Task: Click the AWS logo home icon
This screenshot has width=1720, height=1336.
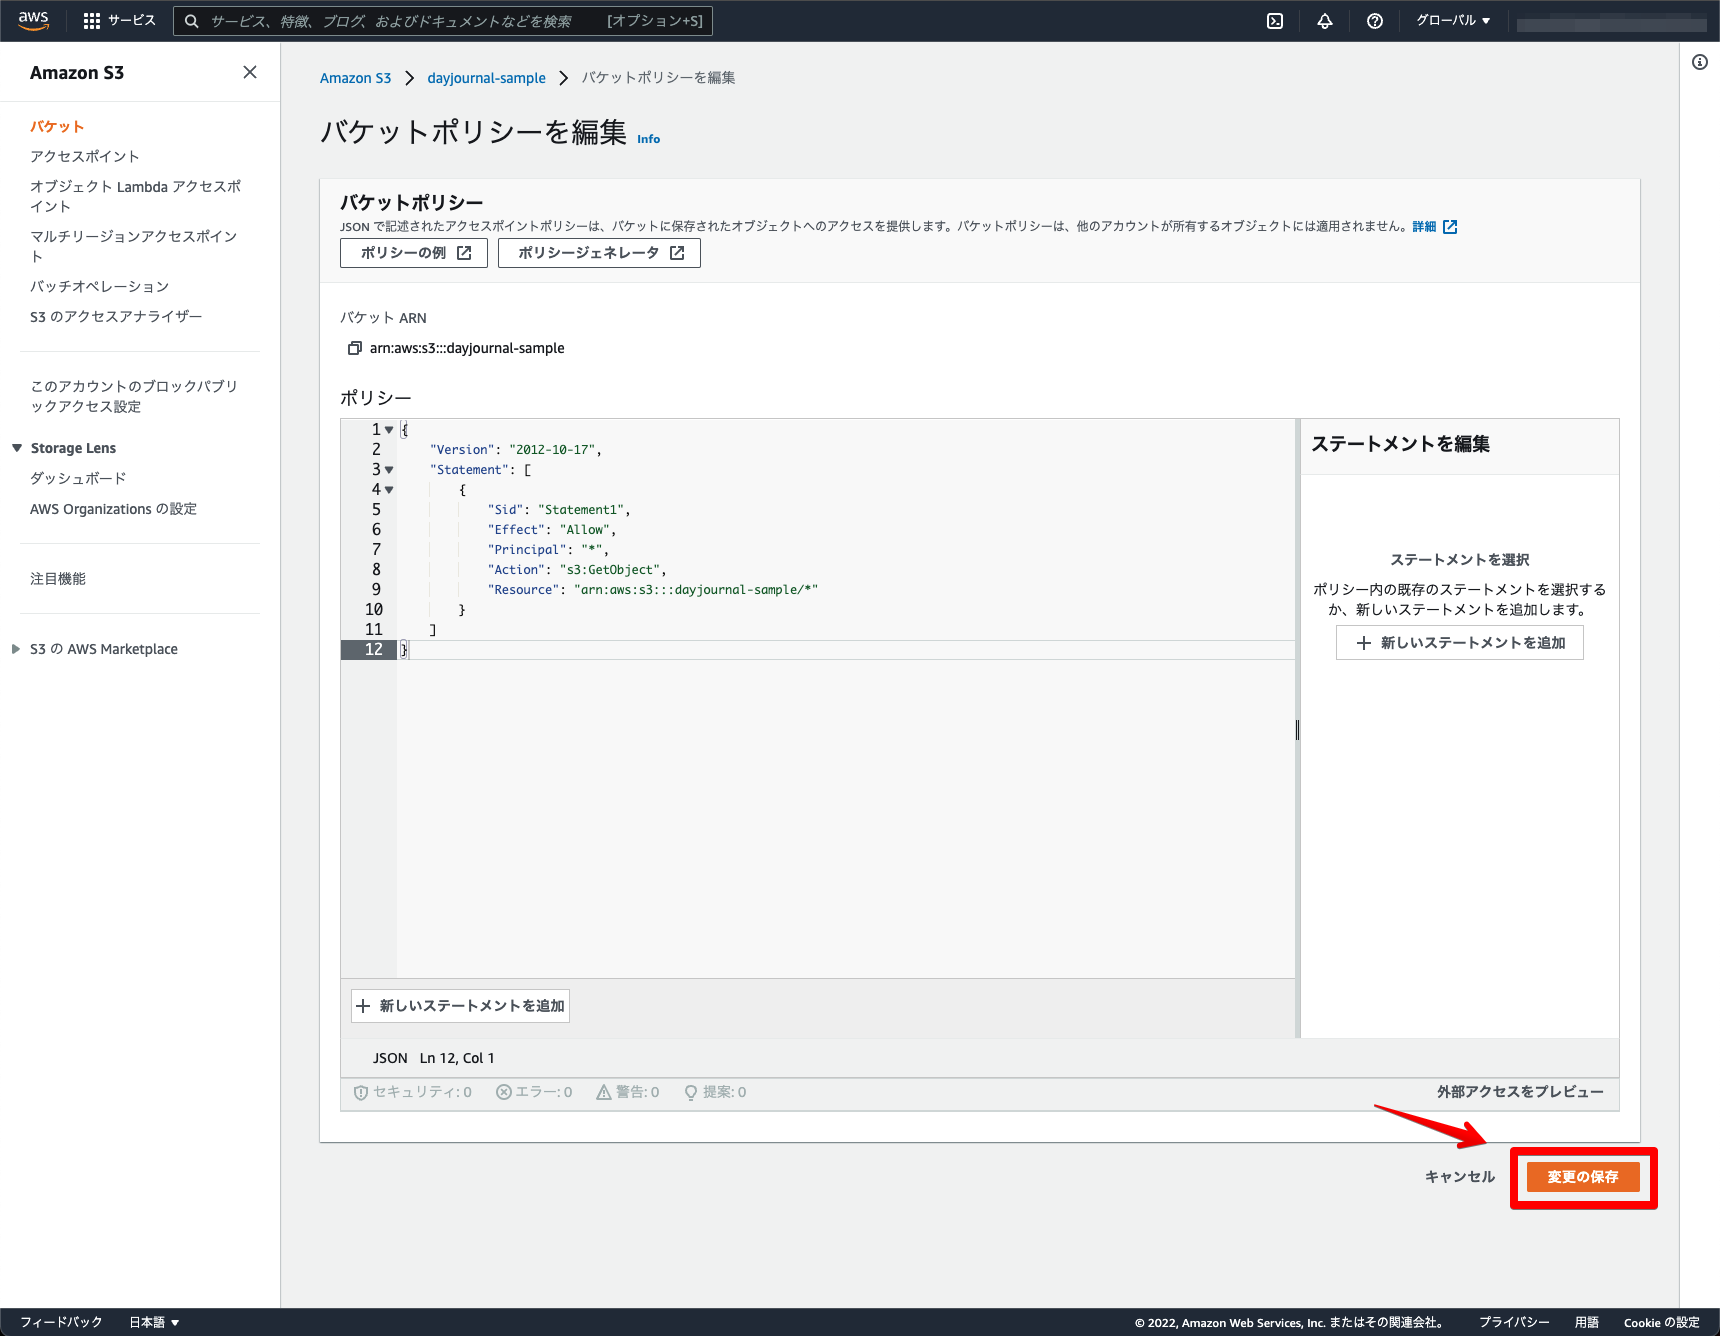Action: point(33,20)
